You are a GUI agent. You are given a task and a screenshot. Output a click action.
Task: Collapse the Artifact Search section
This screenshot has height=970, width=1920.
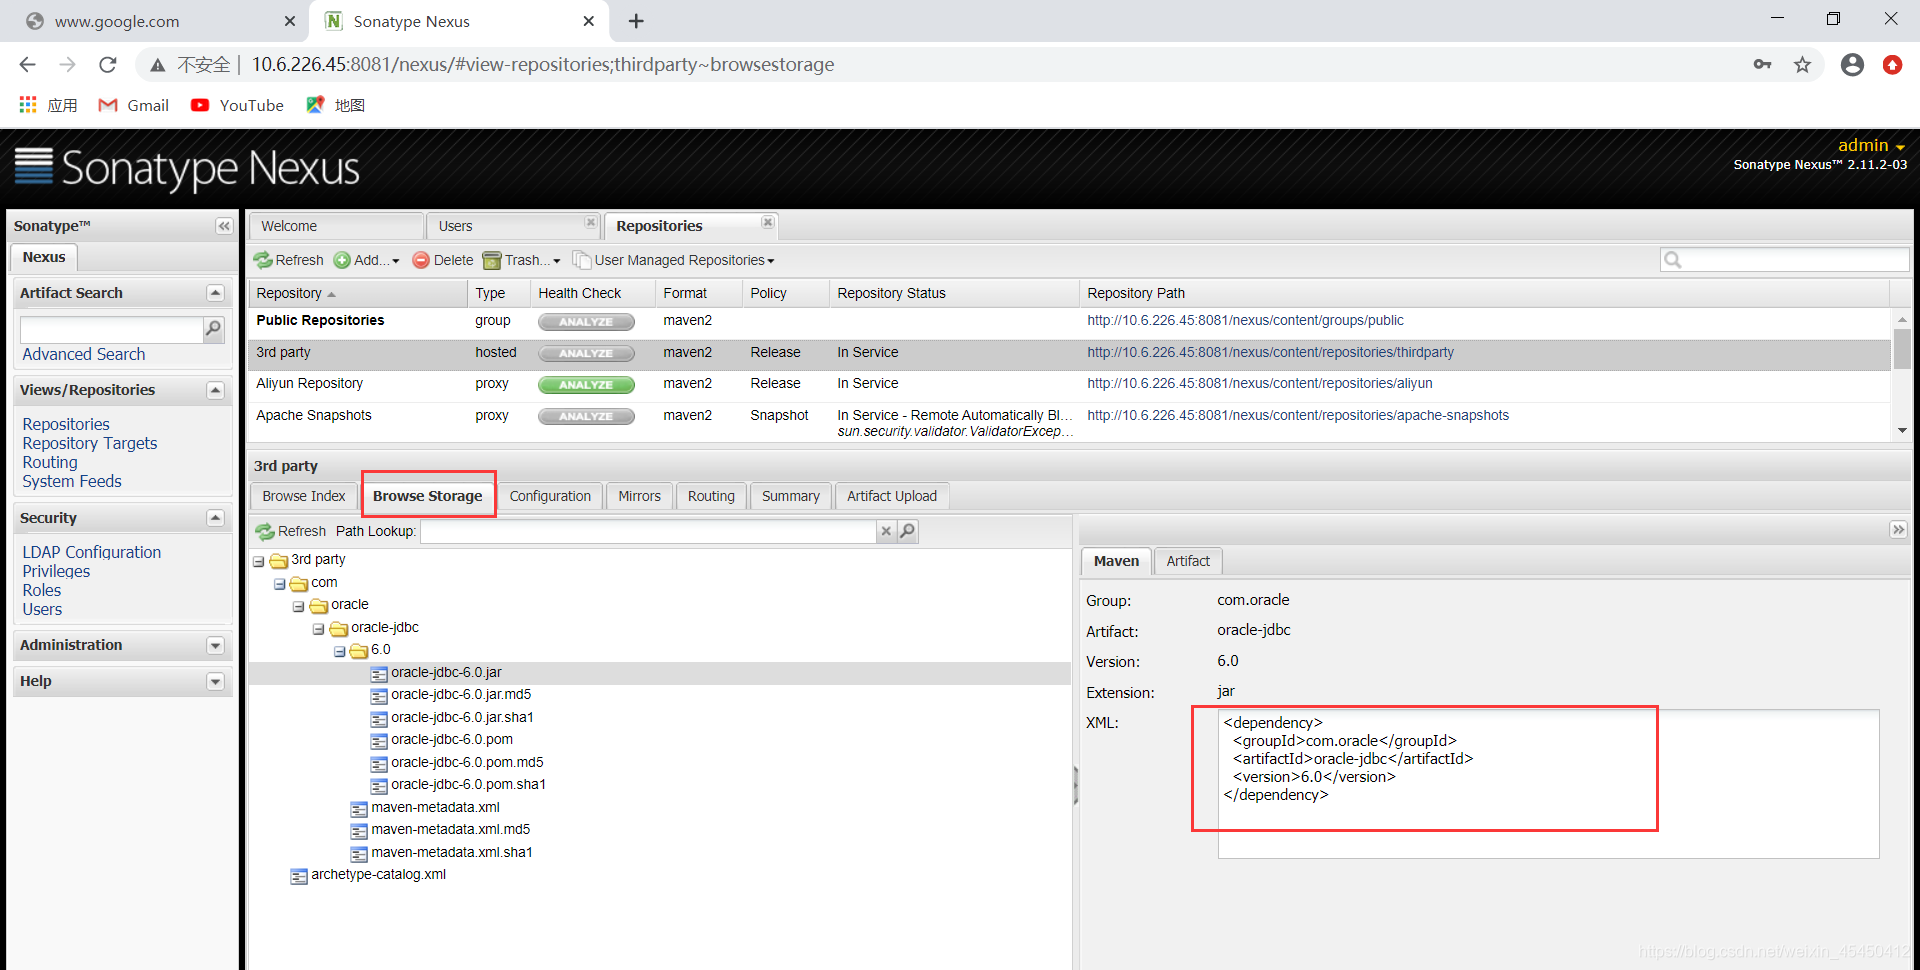click(x=215, y=293)
